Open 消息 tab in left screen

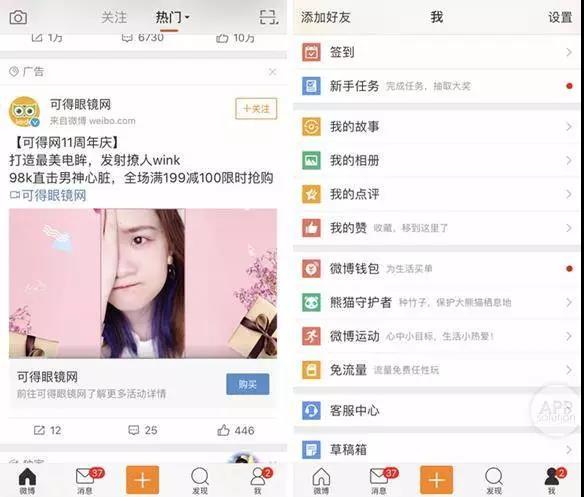tap(85, 481)
